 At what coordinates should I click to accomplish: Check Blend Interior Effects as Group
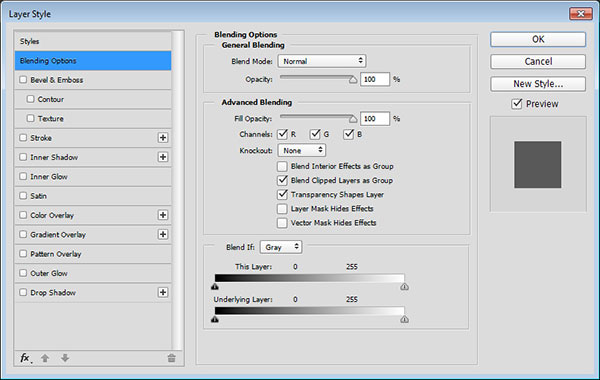(x=282, y=166)
